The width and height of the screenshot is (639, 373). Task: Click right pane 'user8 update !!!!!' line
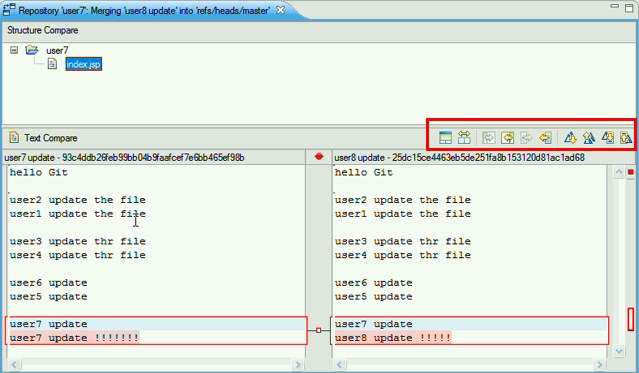393,338
